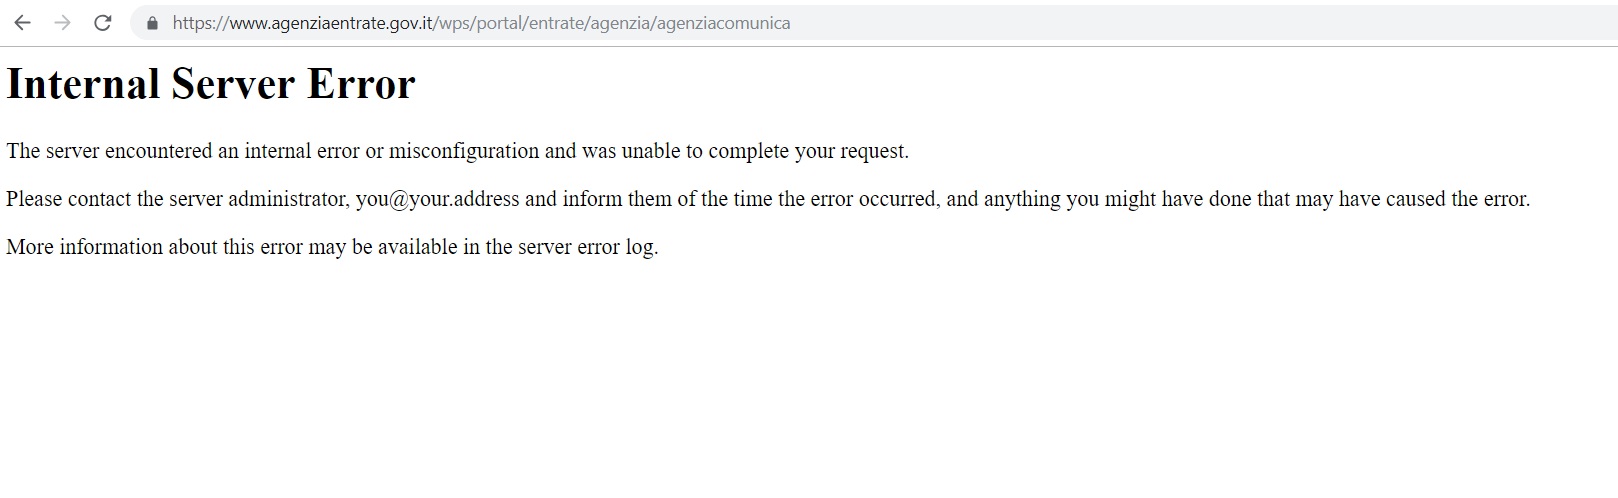Open site info via the padlock icon

click(152, 23)
